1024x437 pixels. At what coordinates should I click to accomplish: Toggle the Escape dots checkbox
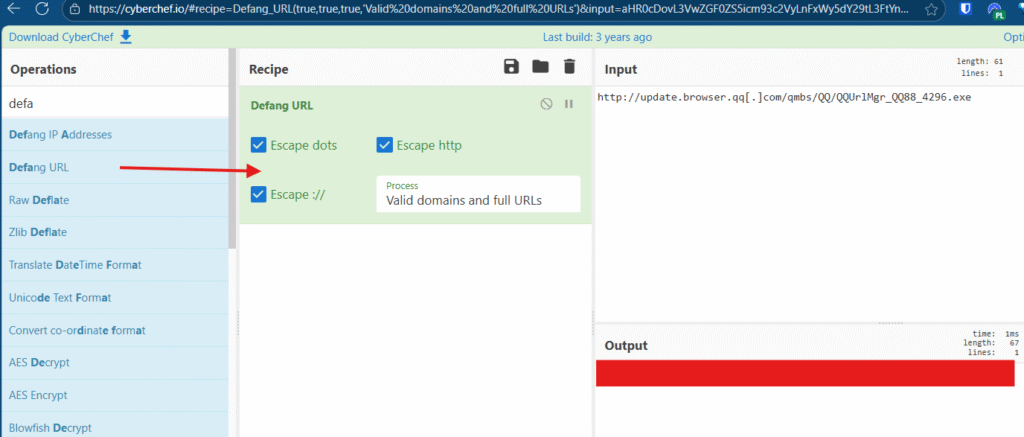tap(259, 145)
